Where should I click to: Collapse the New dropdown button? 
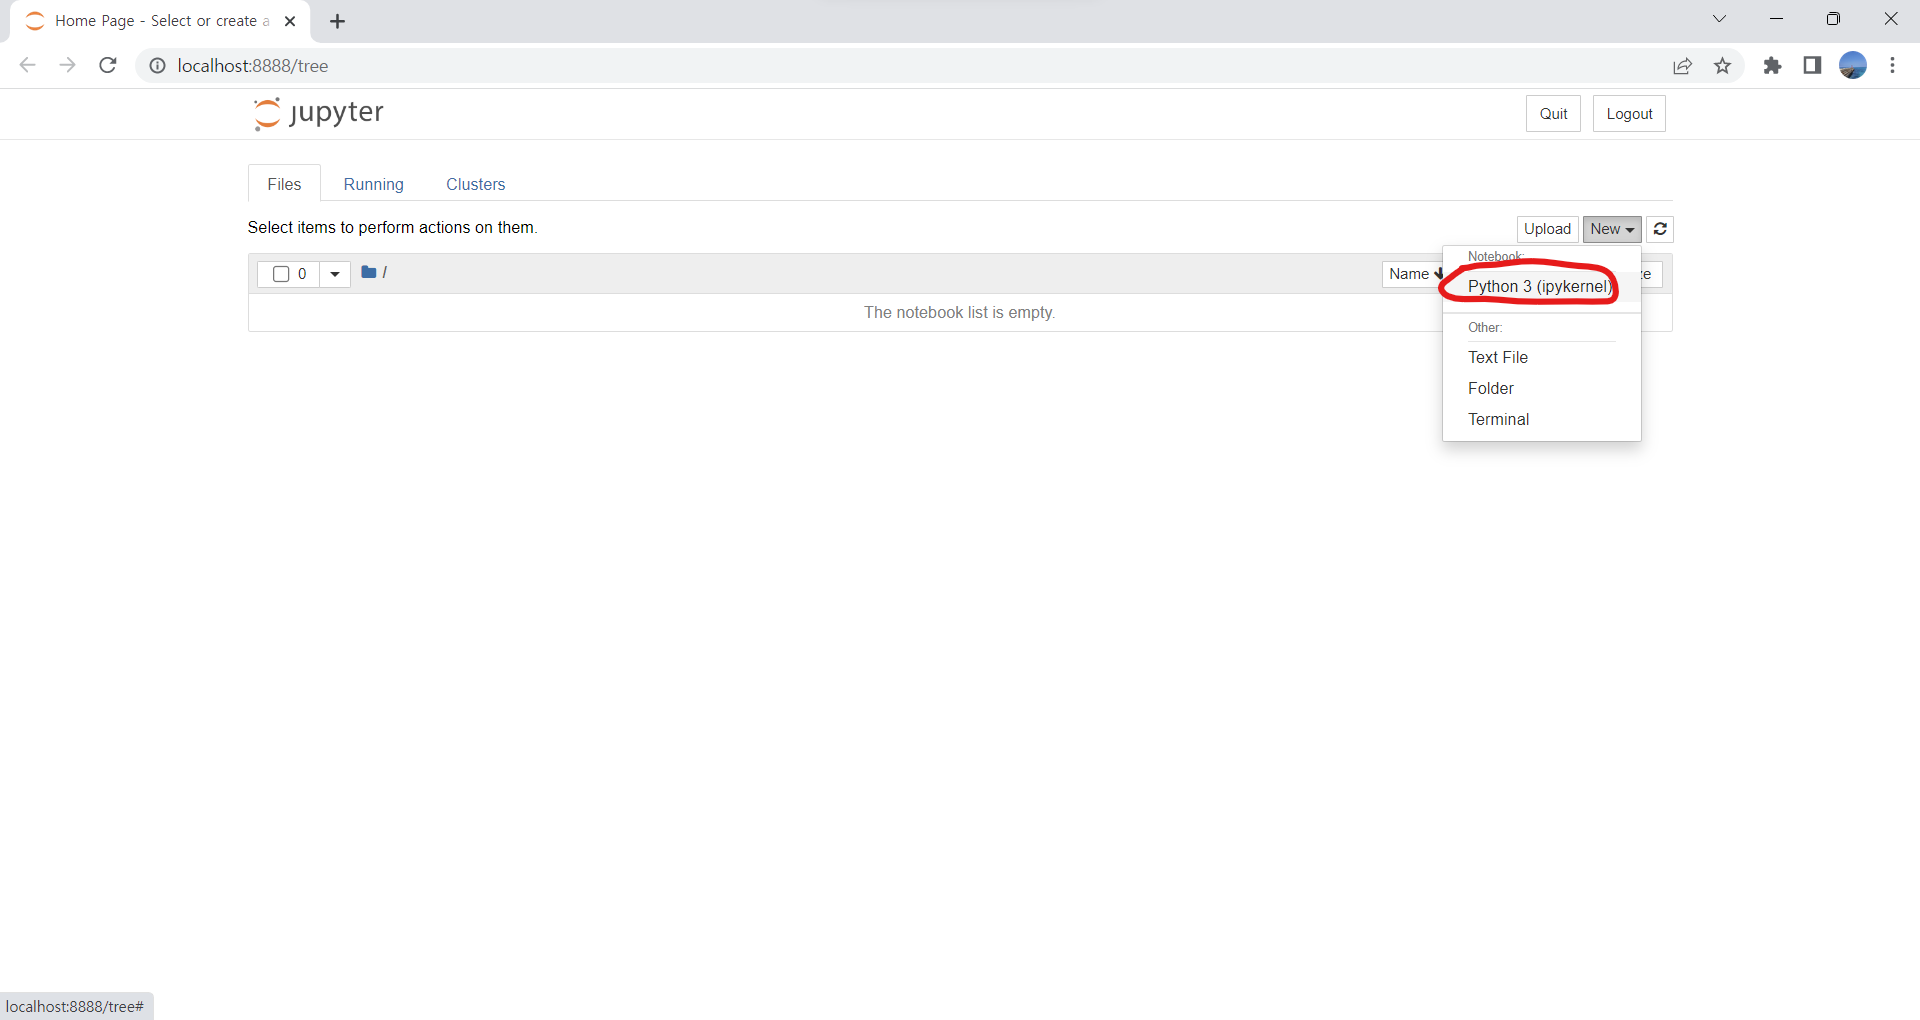coord(1611,229)
